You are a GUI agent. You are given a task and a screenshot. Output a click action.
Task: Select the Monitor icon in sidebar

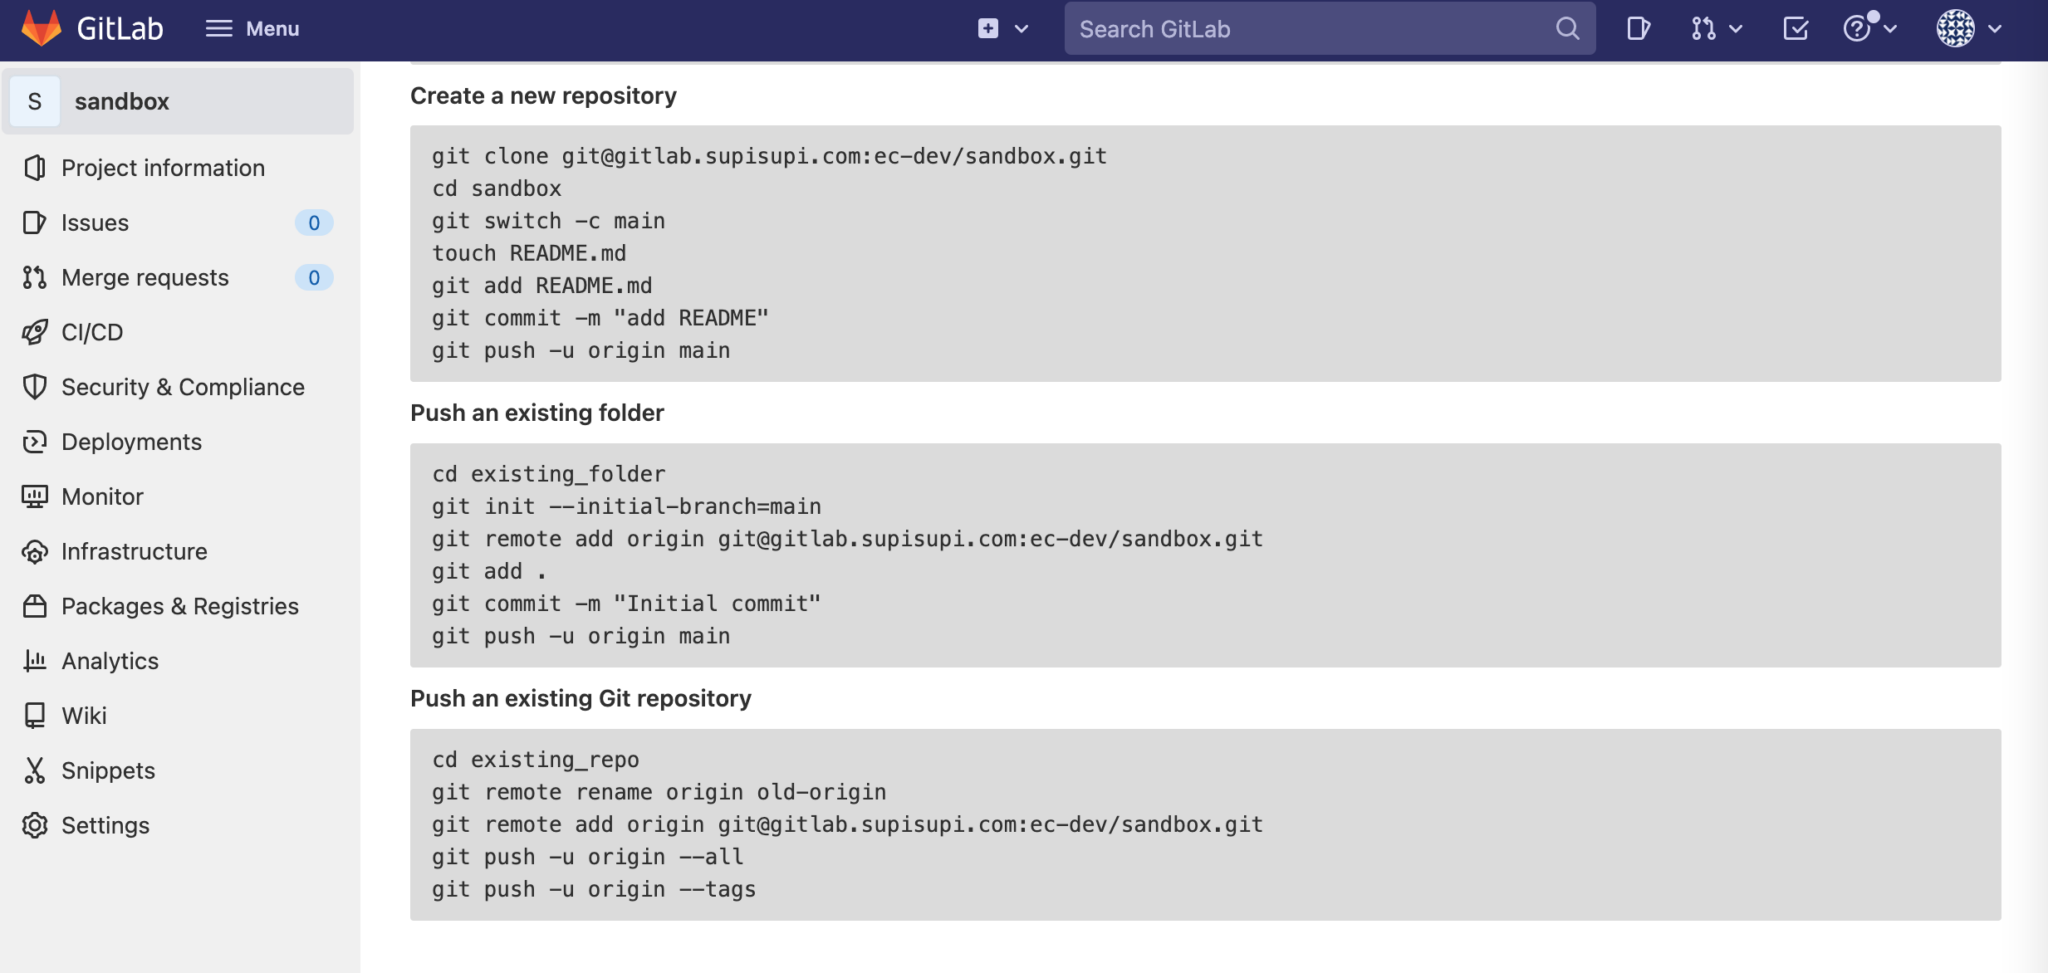(x=35, y=496)
